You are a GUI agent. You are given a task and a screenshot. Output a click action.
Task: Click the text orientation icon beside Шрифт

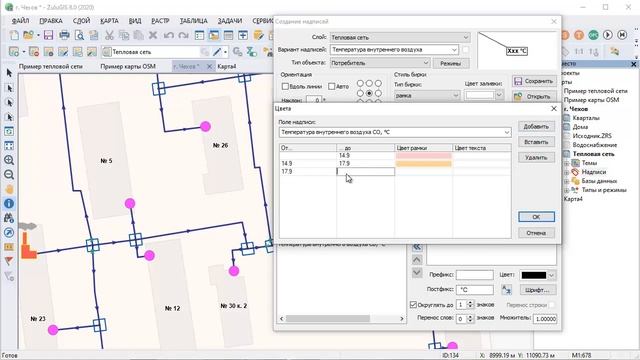pyautogui.click(x=507, y=289)
